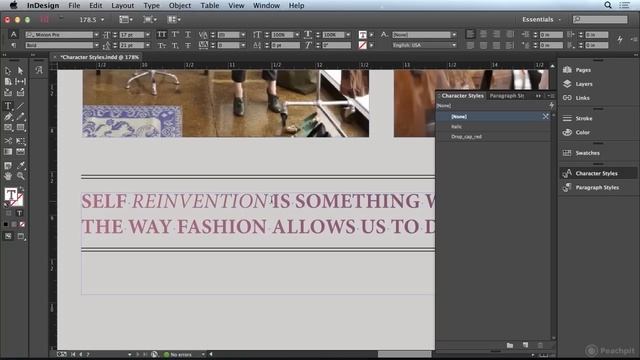This screenshot has width=640, height=360.
Task: Select the Rectangle tool
Action: coord(20,128)
